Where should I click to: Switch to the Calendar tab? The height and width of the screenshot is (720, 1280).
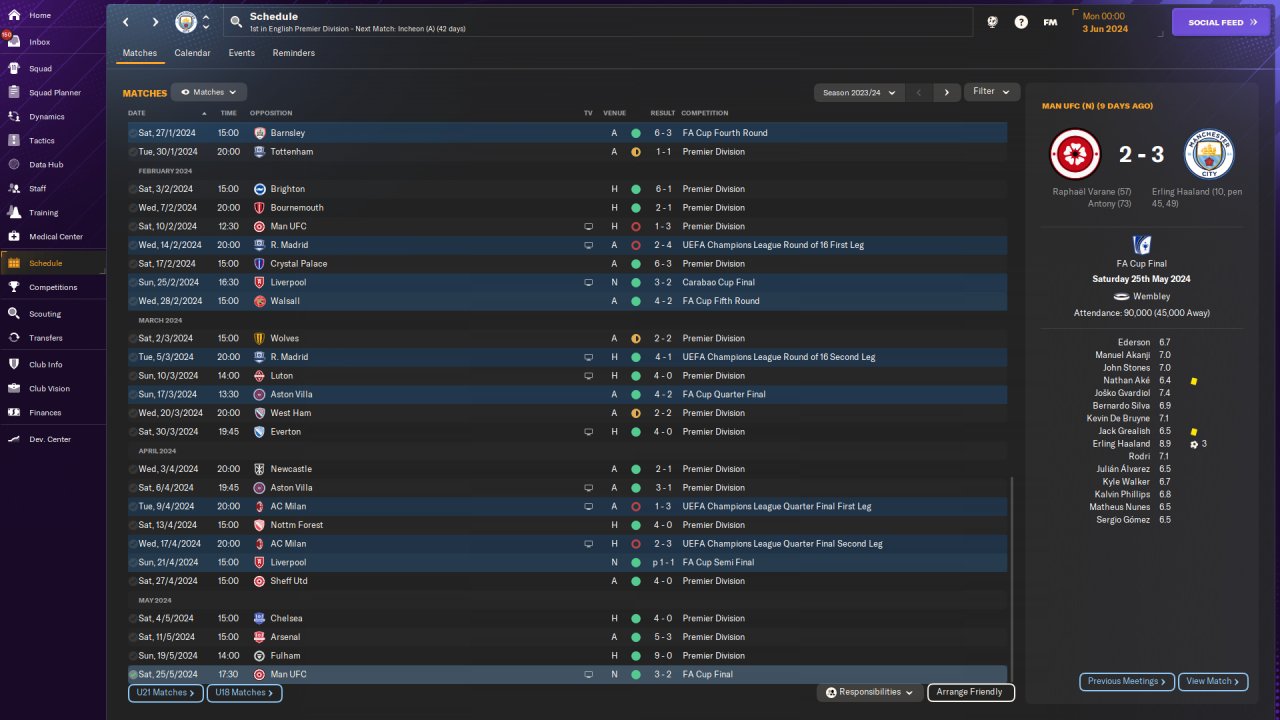click(192, 53)
